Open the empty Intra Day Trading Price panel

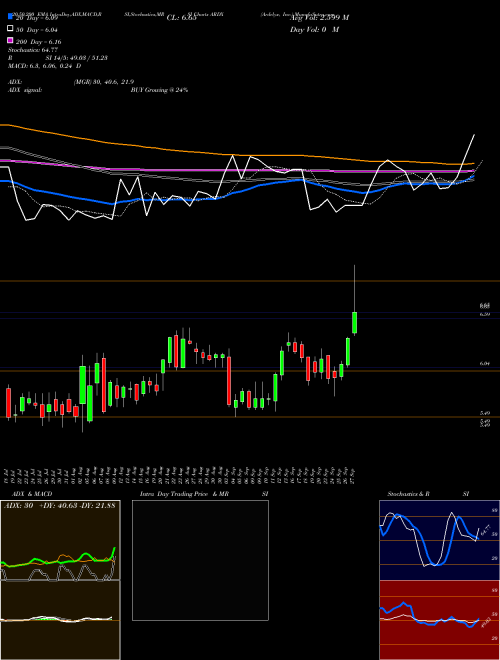(200, 560)
